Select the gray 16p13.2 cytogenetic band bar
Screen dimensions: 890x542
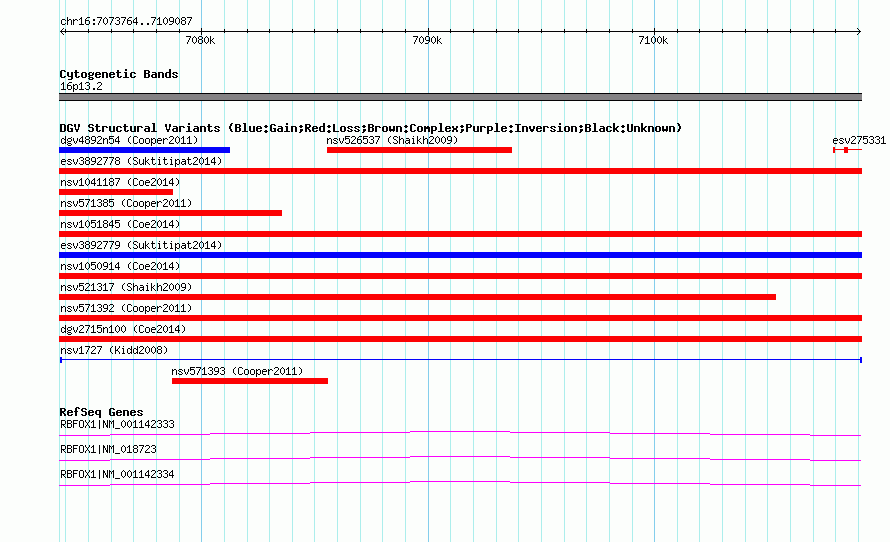tap(461, 97)
